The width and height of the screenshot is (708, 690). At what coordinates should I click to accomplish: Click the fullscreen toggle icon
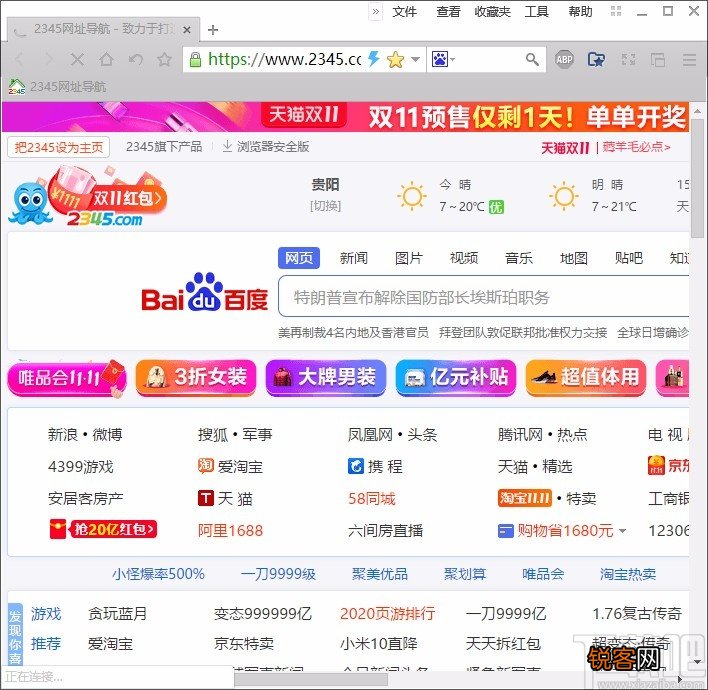point(629,59)
